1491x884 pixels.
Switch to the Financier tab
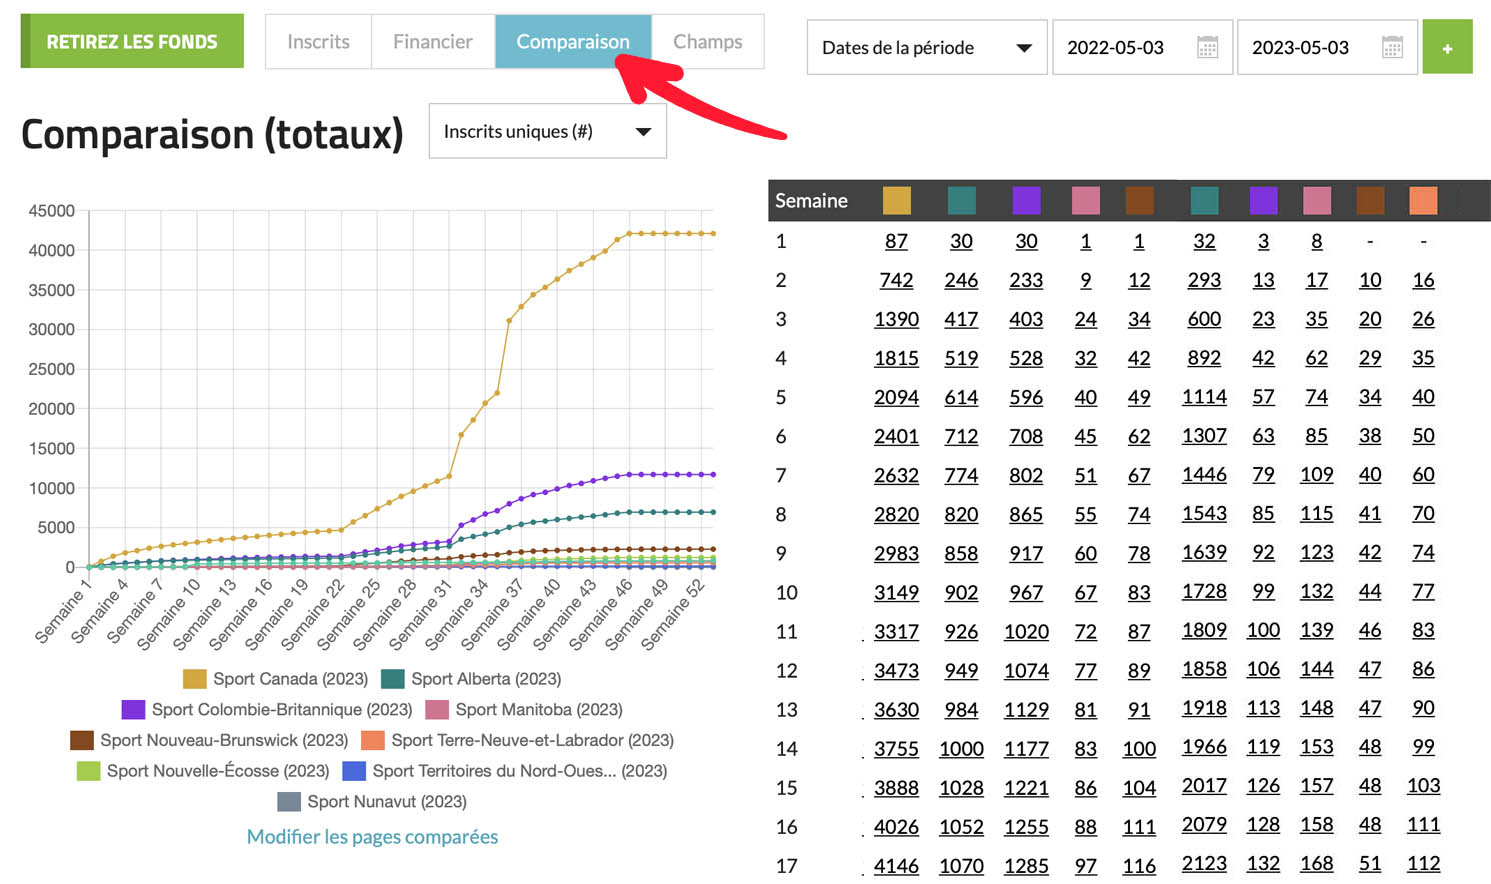coord(432,42)
